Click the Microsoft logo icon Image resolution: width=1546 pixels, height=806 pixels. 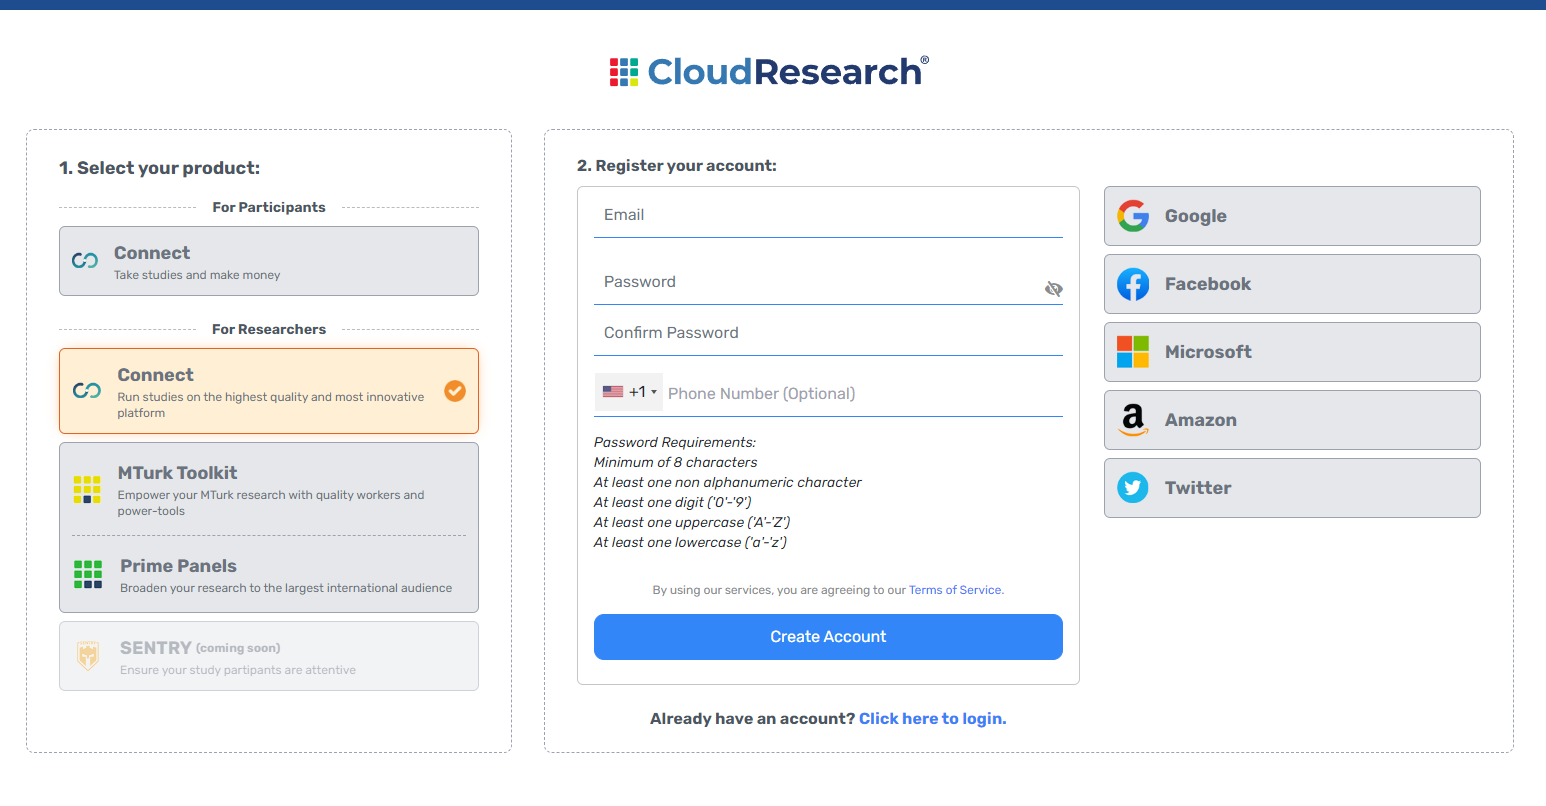pos(1133,352)
